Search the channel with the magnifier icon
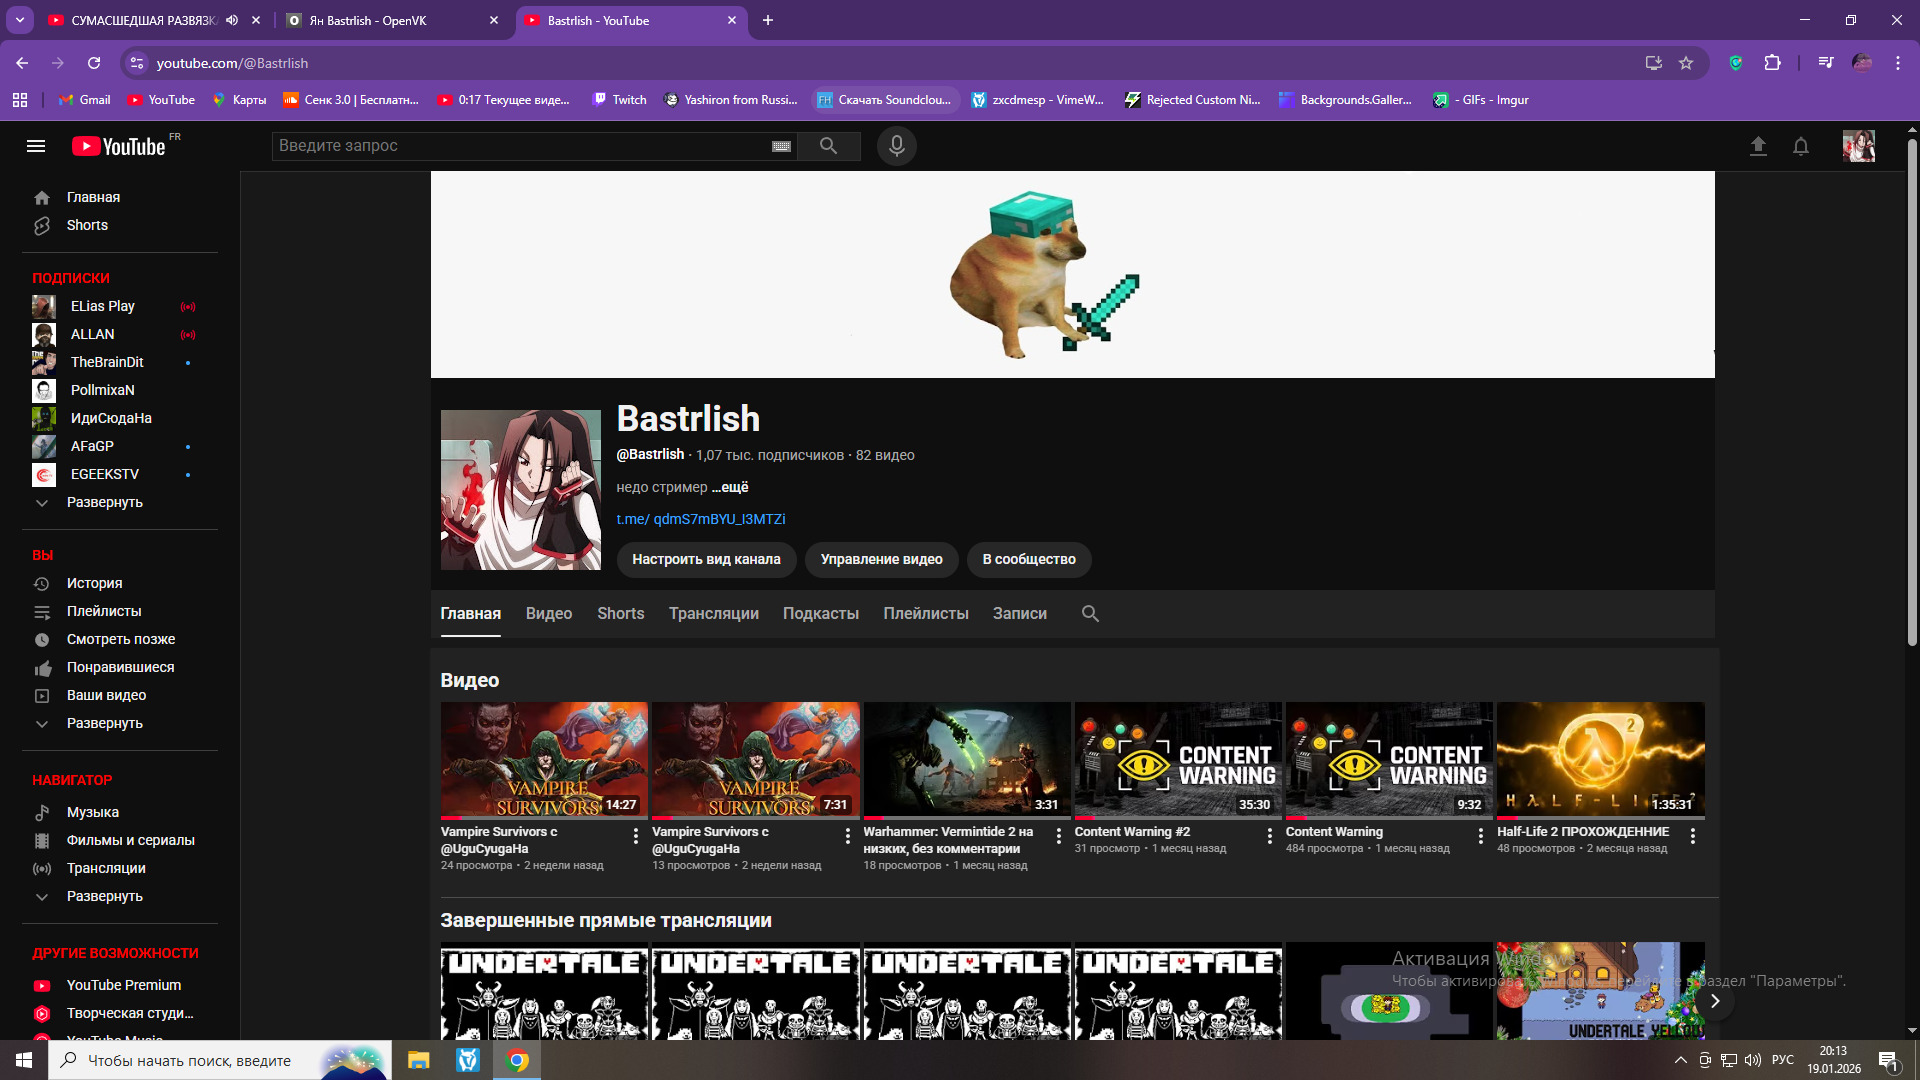1920x1080 pixels. [x=1090, y=614]
